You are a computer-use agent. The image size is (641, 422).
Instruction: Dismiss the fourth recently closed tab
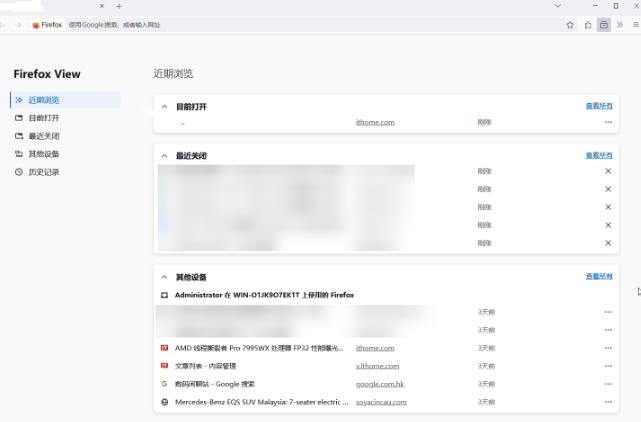pos(608,225)
